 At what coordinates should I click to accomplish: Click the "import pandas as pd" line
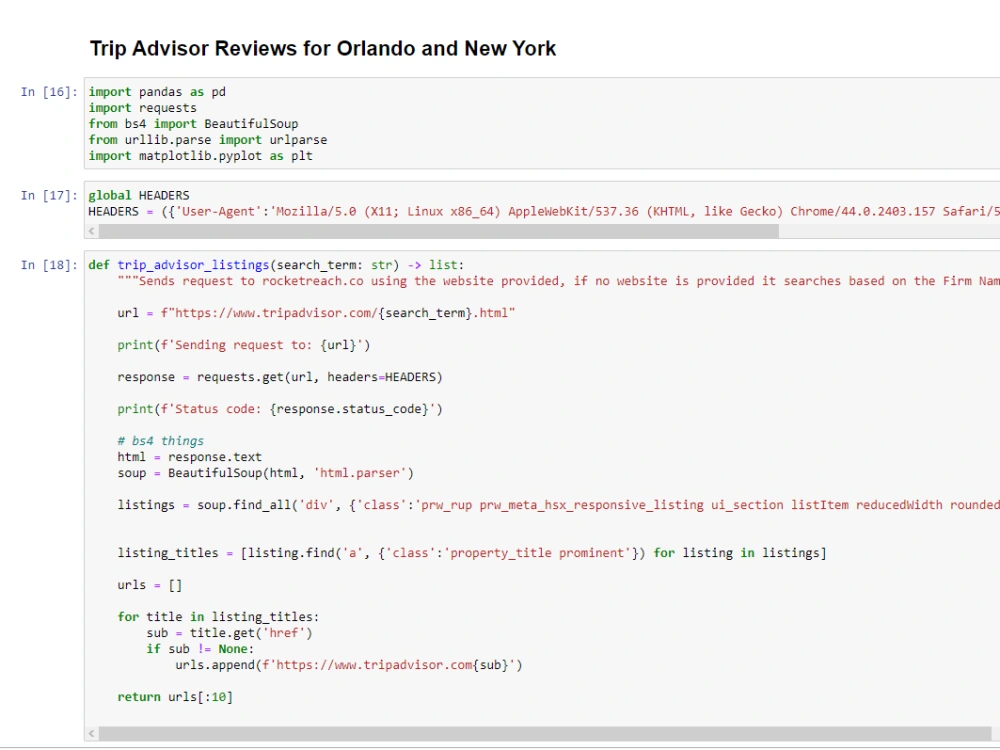pyautogui.click(x=157, y=92)
